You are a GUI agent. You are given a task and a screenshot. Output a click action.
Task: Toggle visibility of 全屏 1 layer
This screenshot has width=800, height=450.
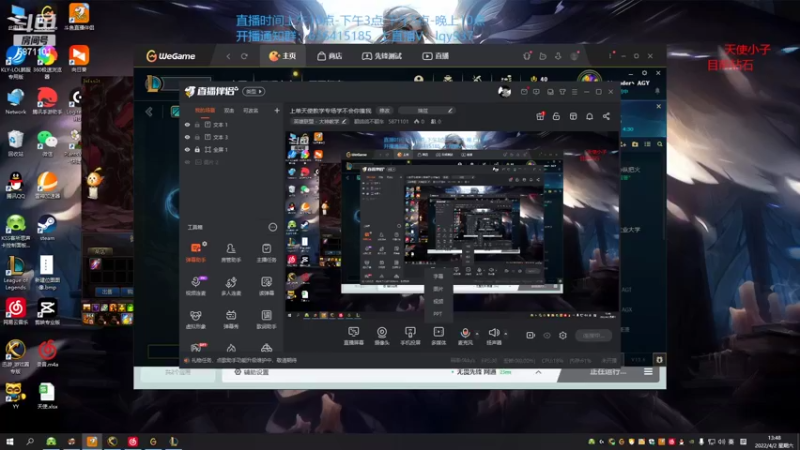pyautogui.click(x=187, y=149)
